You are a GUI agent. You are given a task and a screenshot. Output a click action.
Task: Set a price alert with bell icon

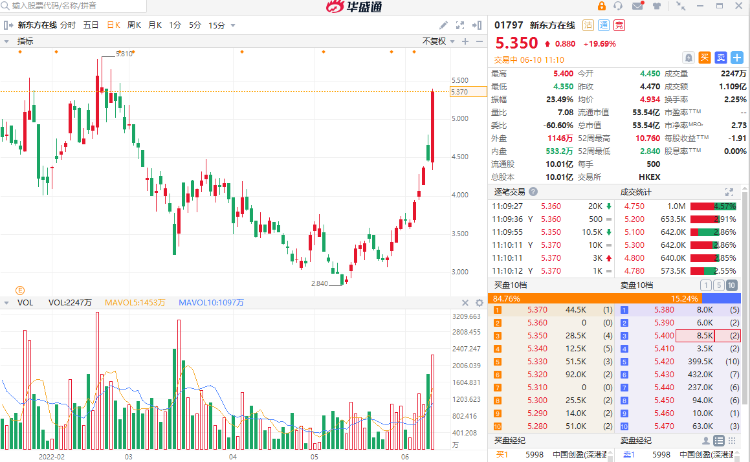click(688, 58)
